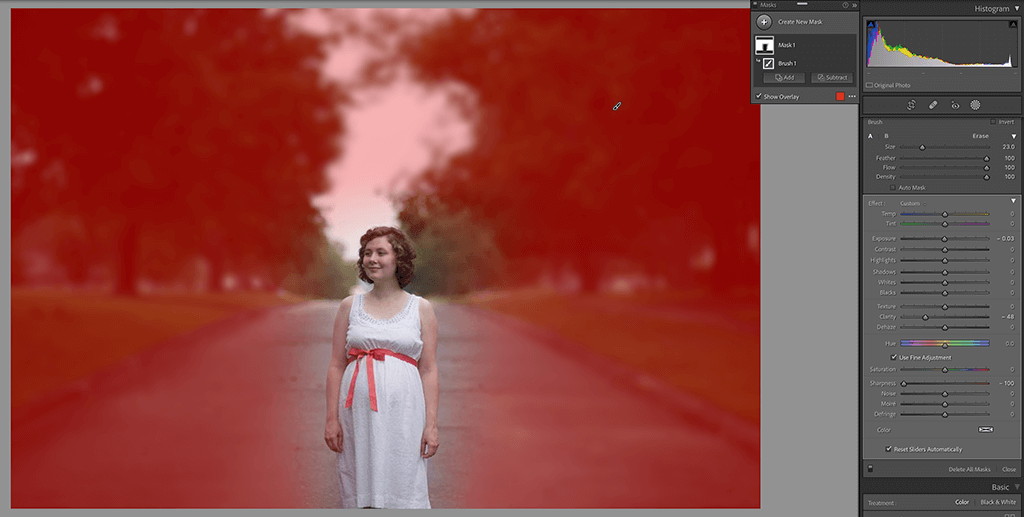This screenshot has height=517, width=1024.
Task: Adjust the Clarity slider
Action: point(944,317)
